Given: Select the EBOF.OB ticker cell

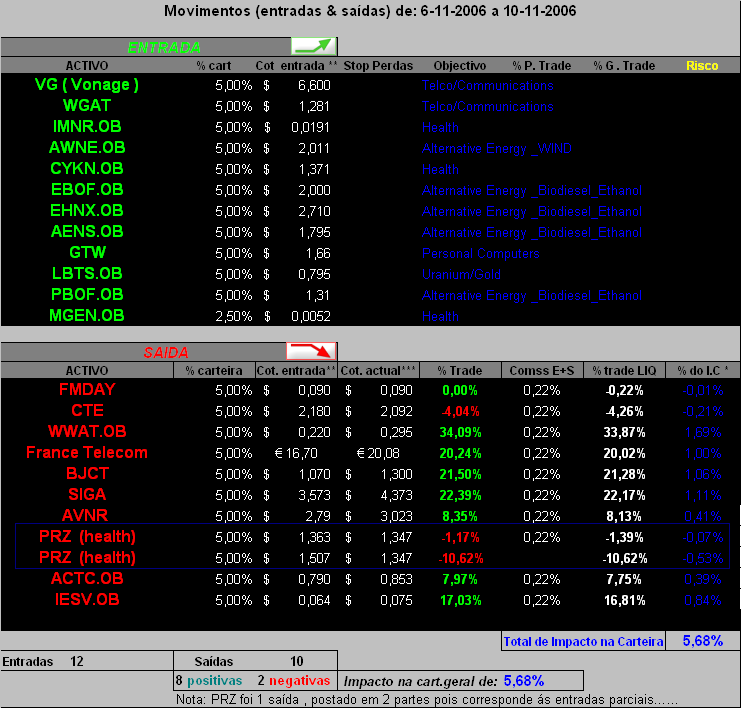Looking at the screenshot, I should pyautogui.click(x=87, y=190).
